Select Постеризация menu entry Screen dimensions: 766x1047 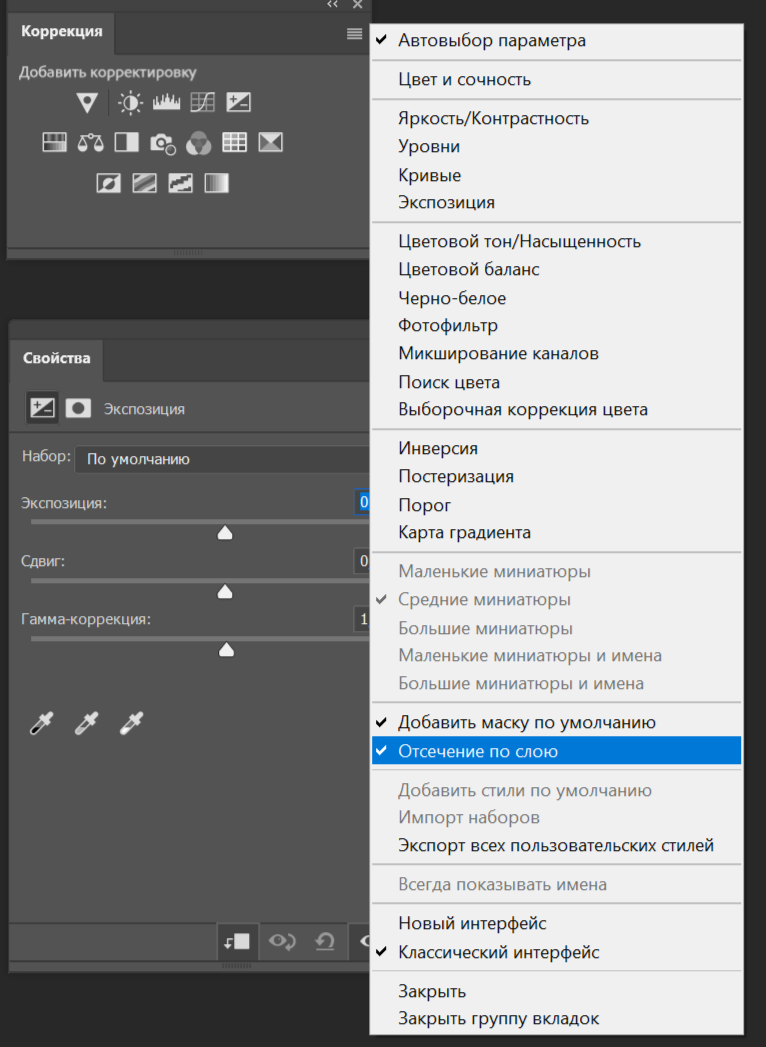coord(556,476)
